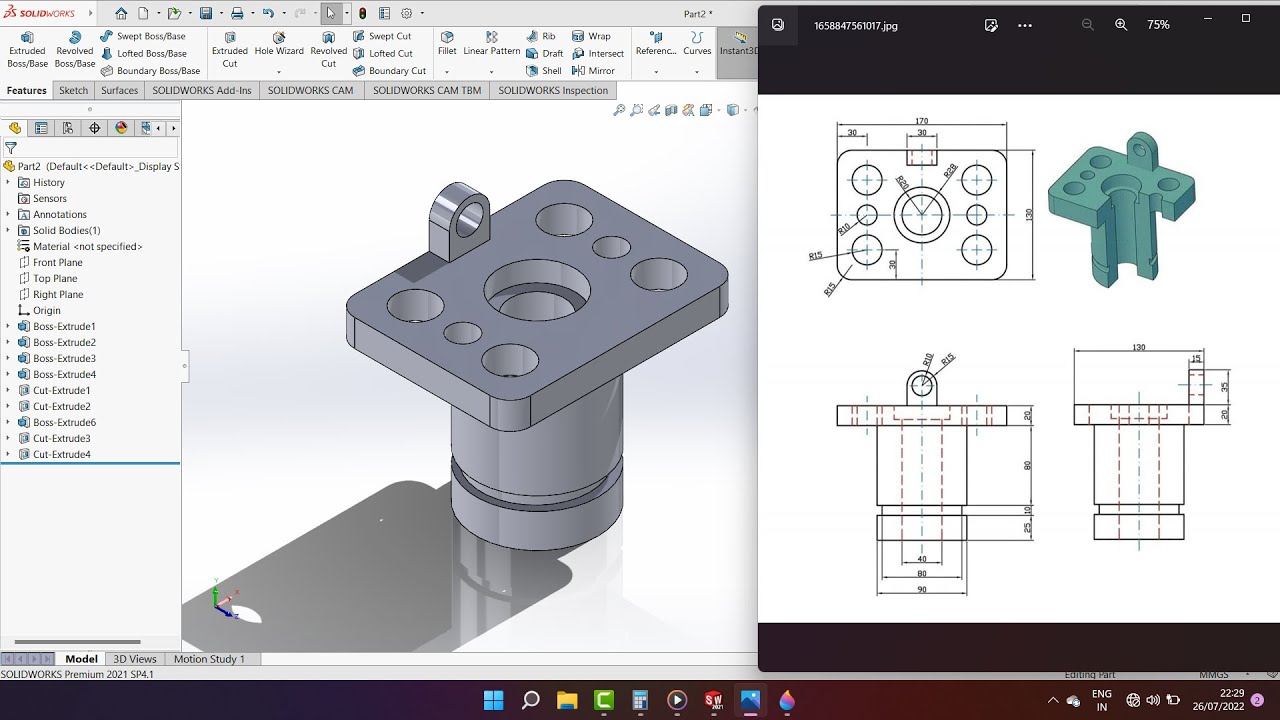Viewport: 1280px width, 720px height.
Task: Expand the History folder node
Action: coord(9,183)
